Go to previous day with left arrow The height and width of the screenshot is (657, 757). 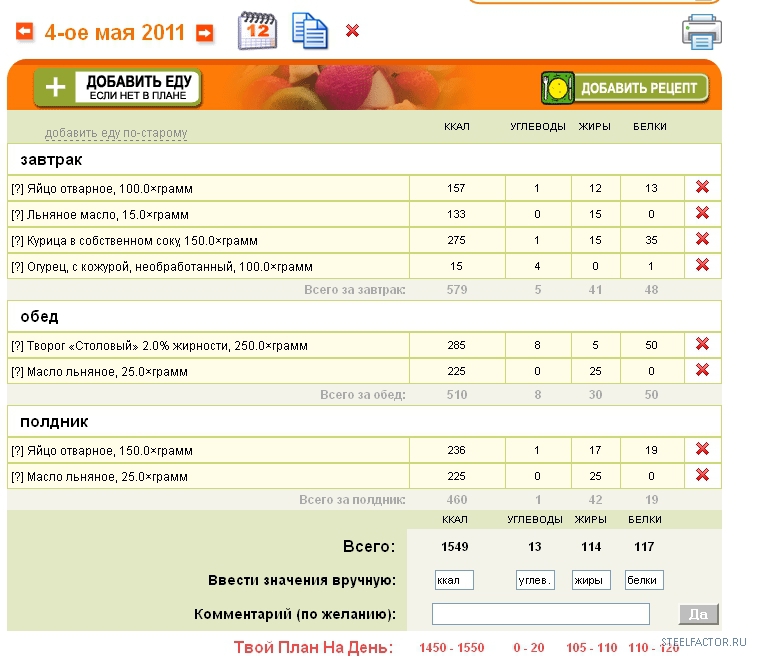(x=24, y=32)
